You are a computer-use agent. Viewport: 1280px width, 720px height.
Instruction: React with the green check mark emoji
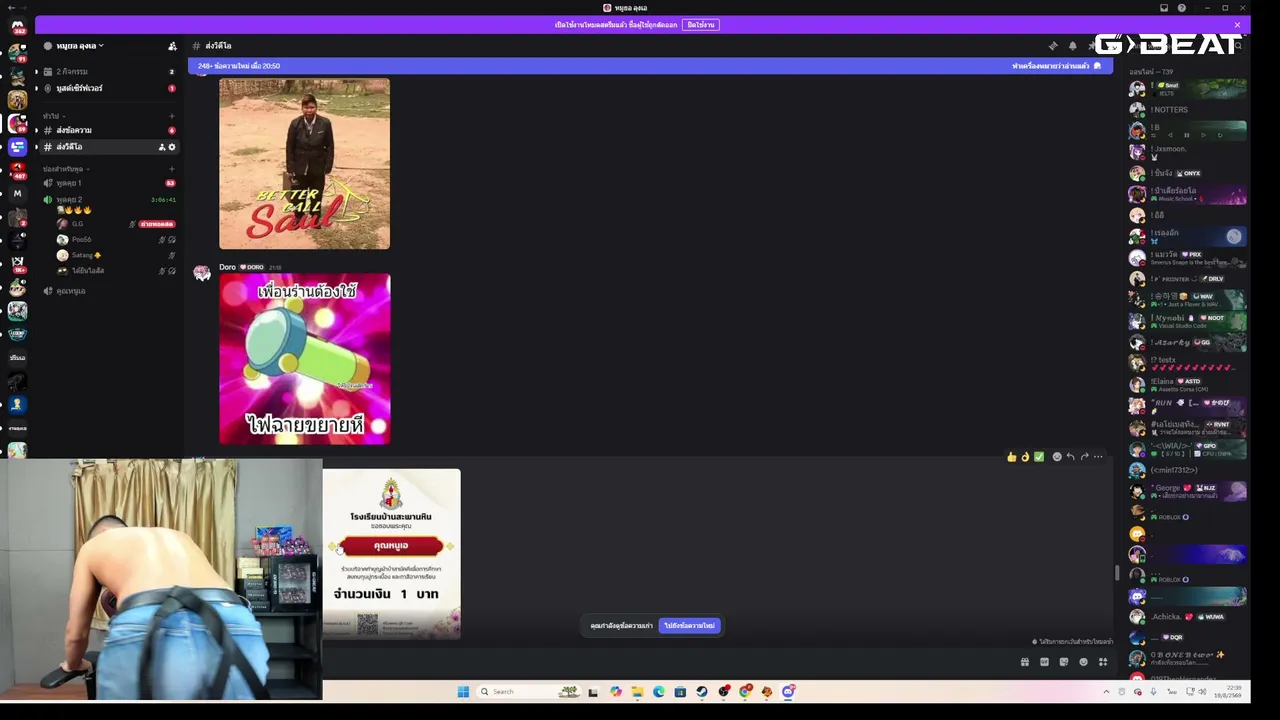1039,457
